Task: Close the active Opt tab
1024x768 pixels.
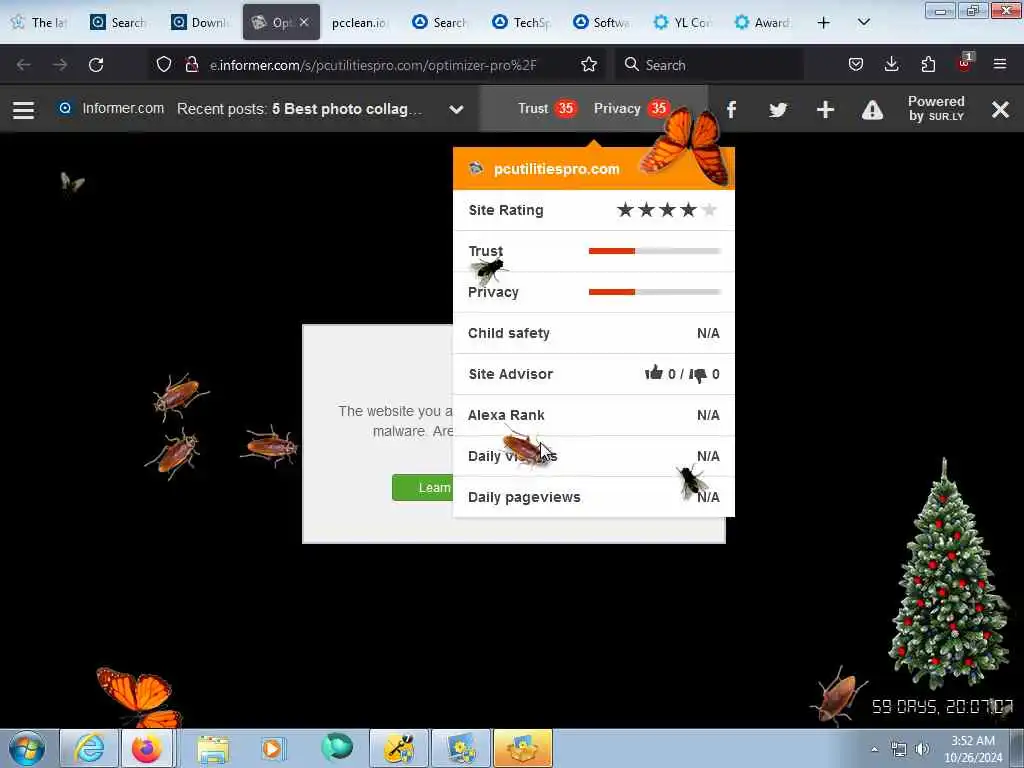Action: pos(304,22)
